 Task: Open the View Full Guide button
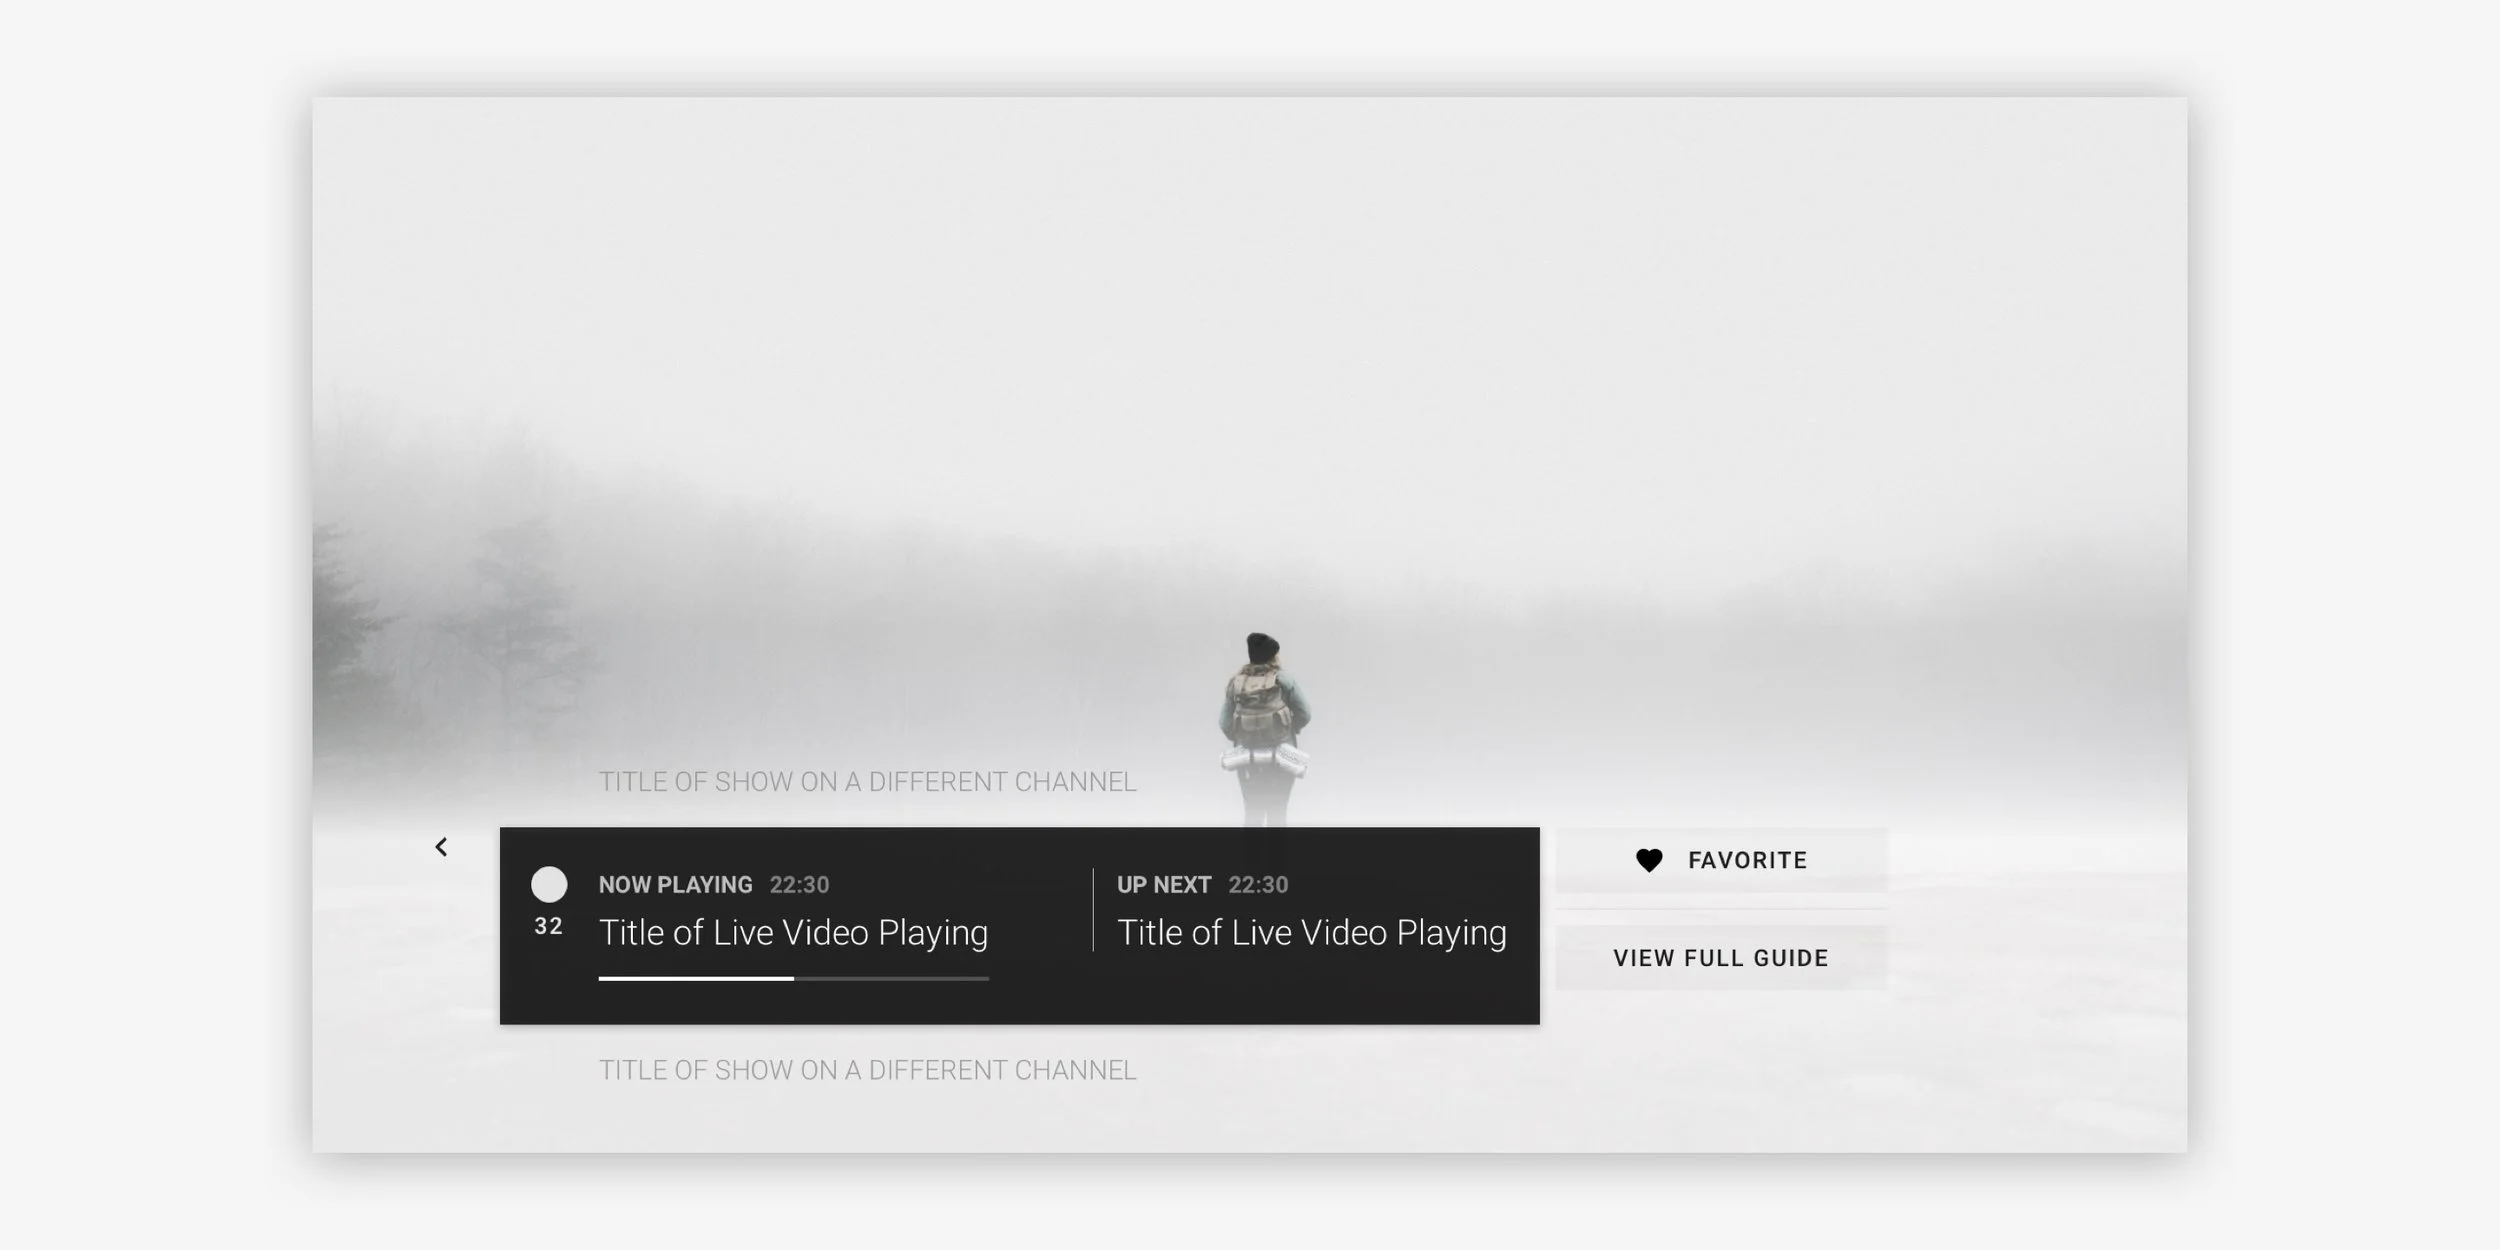click(1721, 958)
